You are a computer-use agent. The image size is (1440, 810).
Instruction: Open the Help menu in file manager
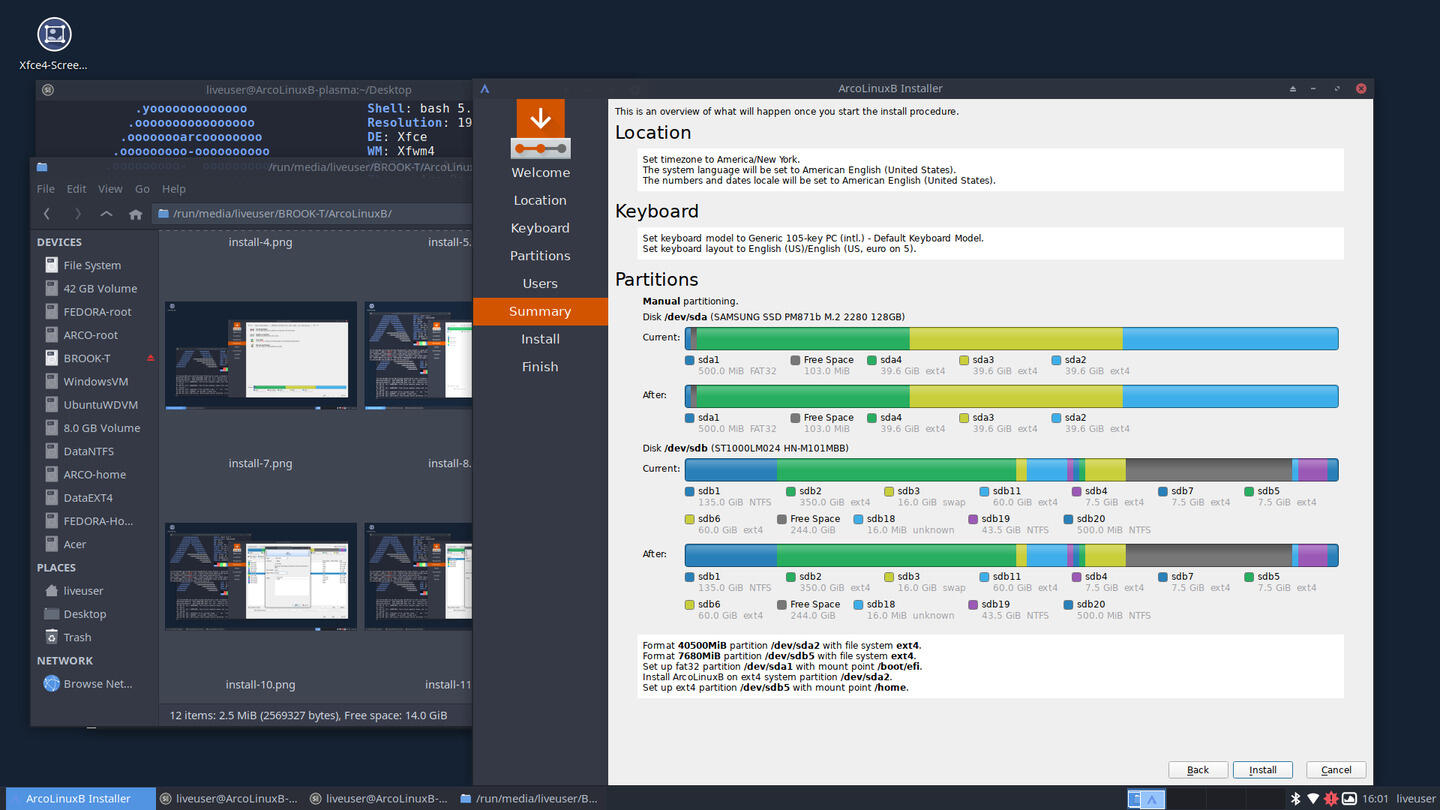[x=174, y=189]
